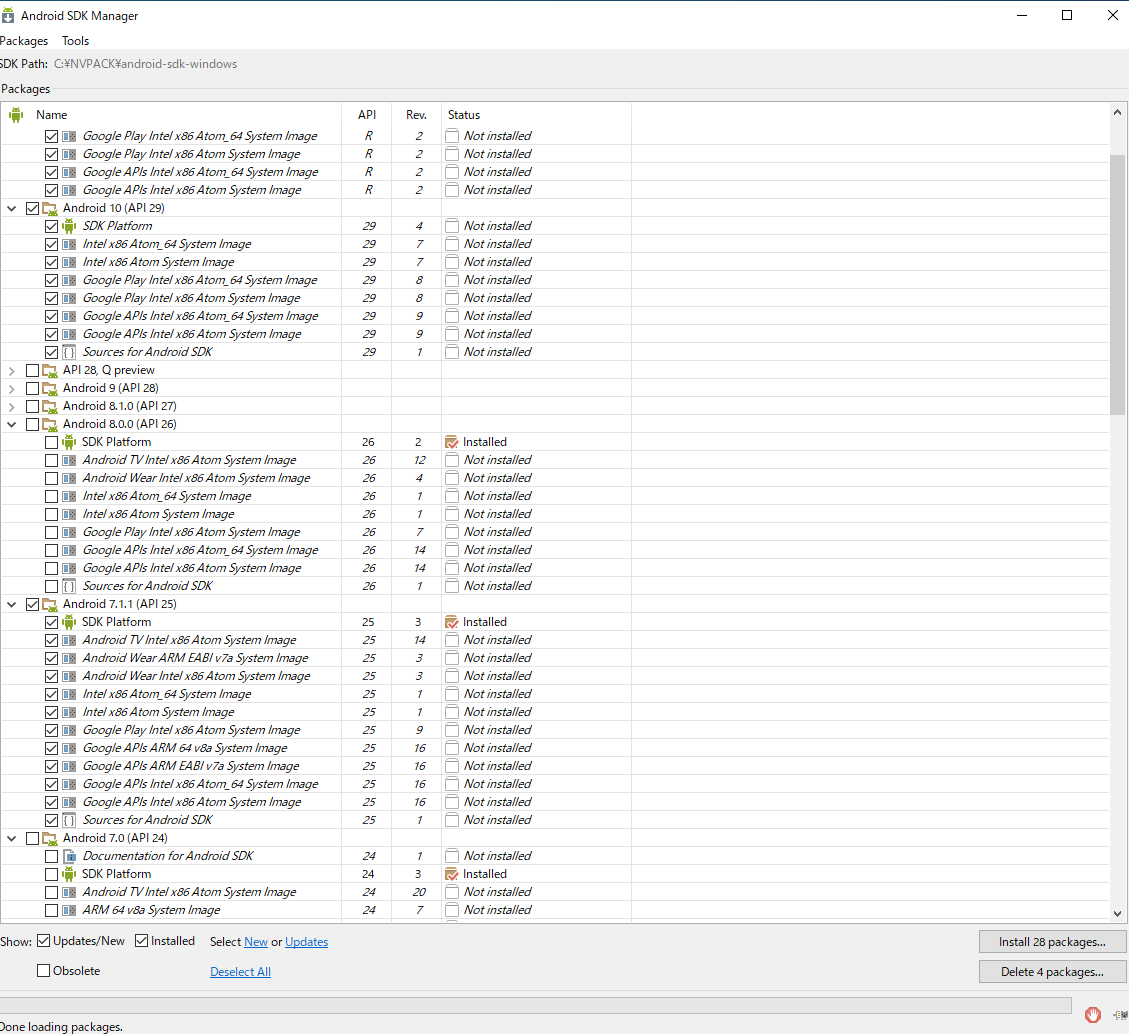
Task: Enable the Obsolete filter checkbox
Action: coord(44,970)
